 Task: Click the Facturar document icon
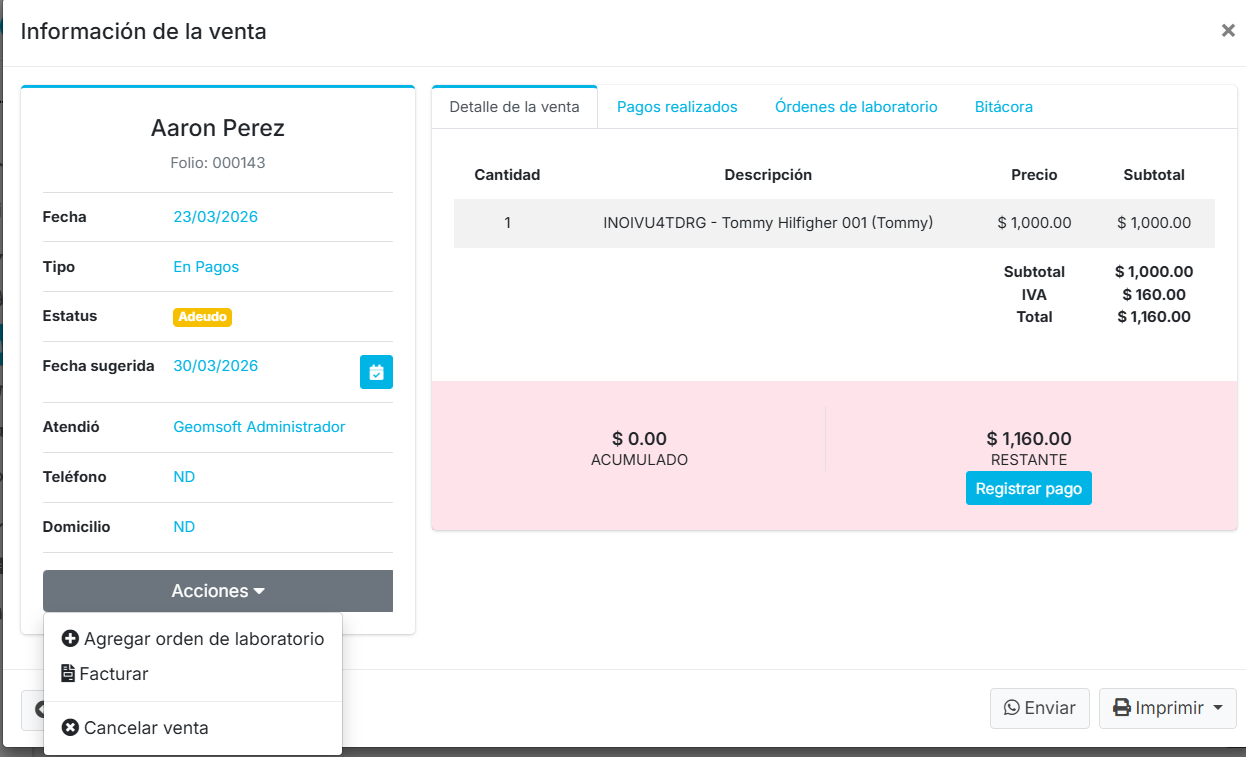click(68, 674)
